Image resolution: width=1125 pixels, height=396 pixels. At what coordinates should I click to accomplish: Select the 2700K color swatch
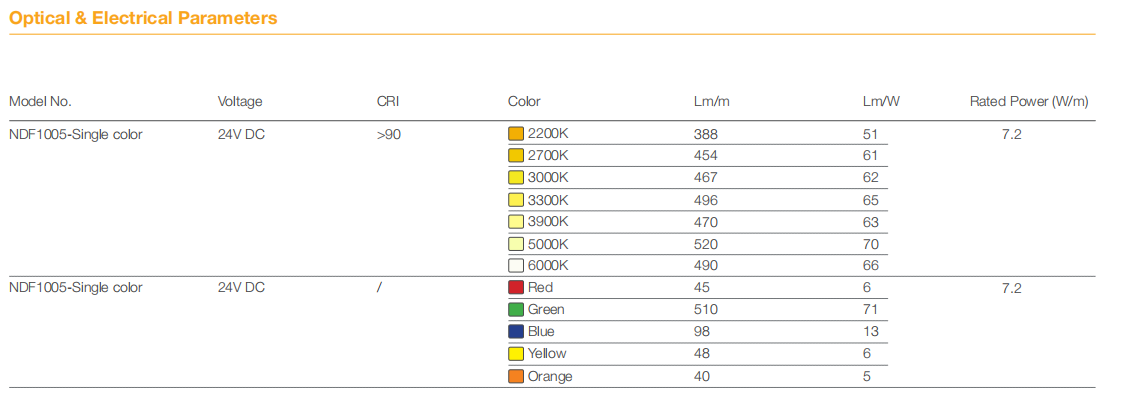pos(516,156)
